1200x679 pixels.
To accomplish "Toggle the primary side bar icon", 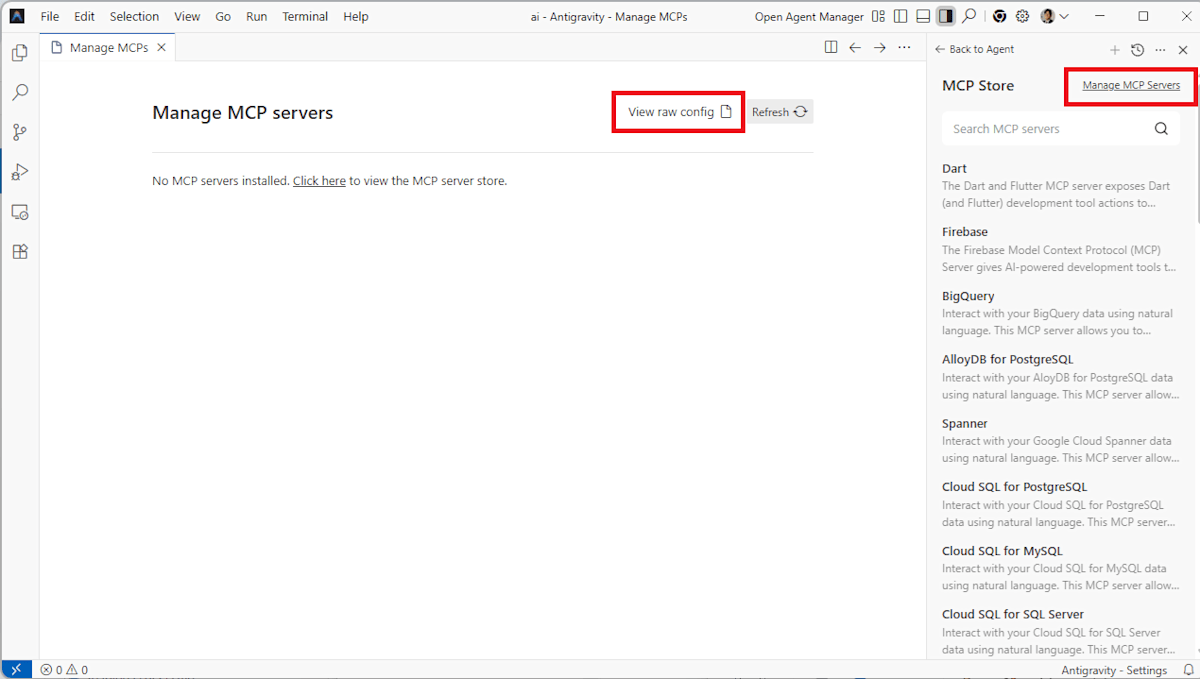I will 901,16.
